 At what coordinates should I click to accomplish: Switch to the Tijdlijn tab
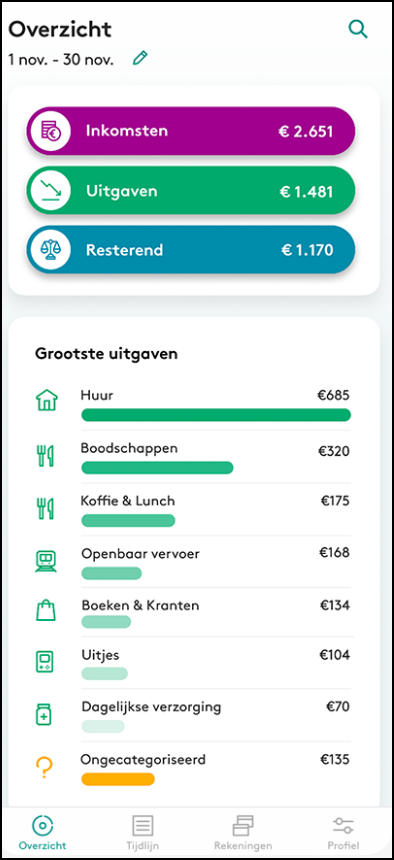[x=143, y=832]
